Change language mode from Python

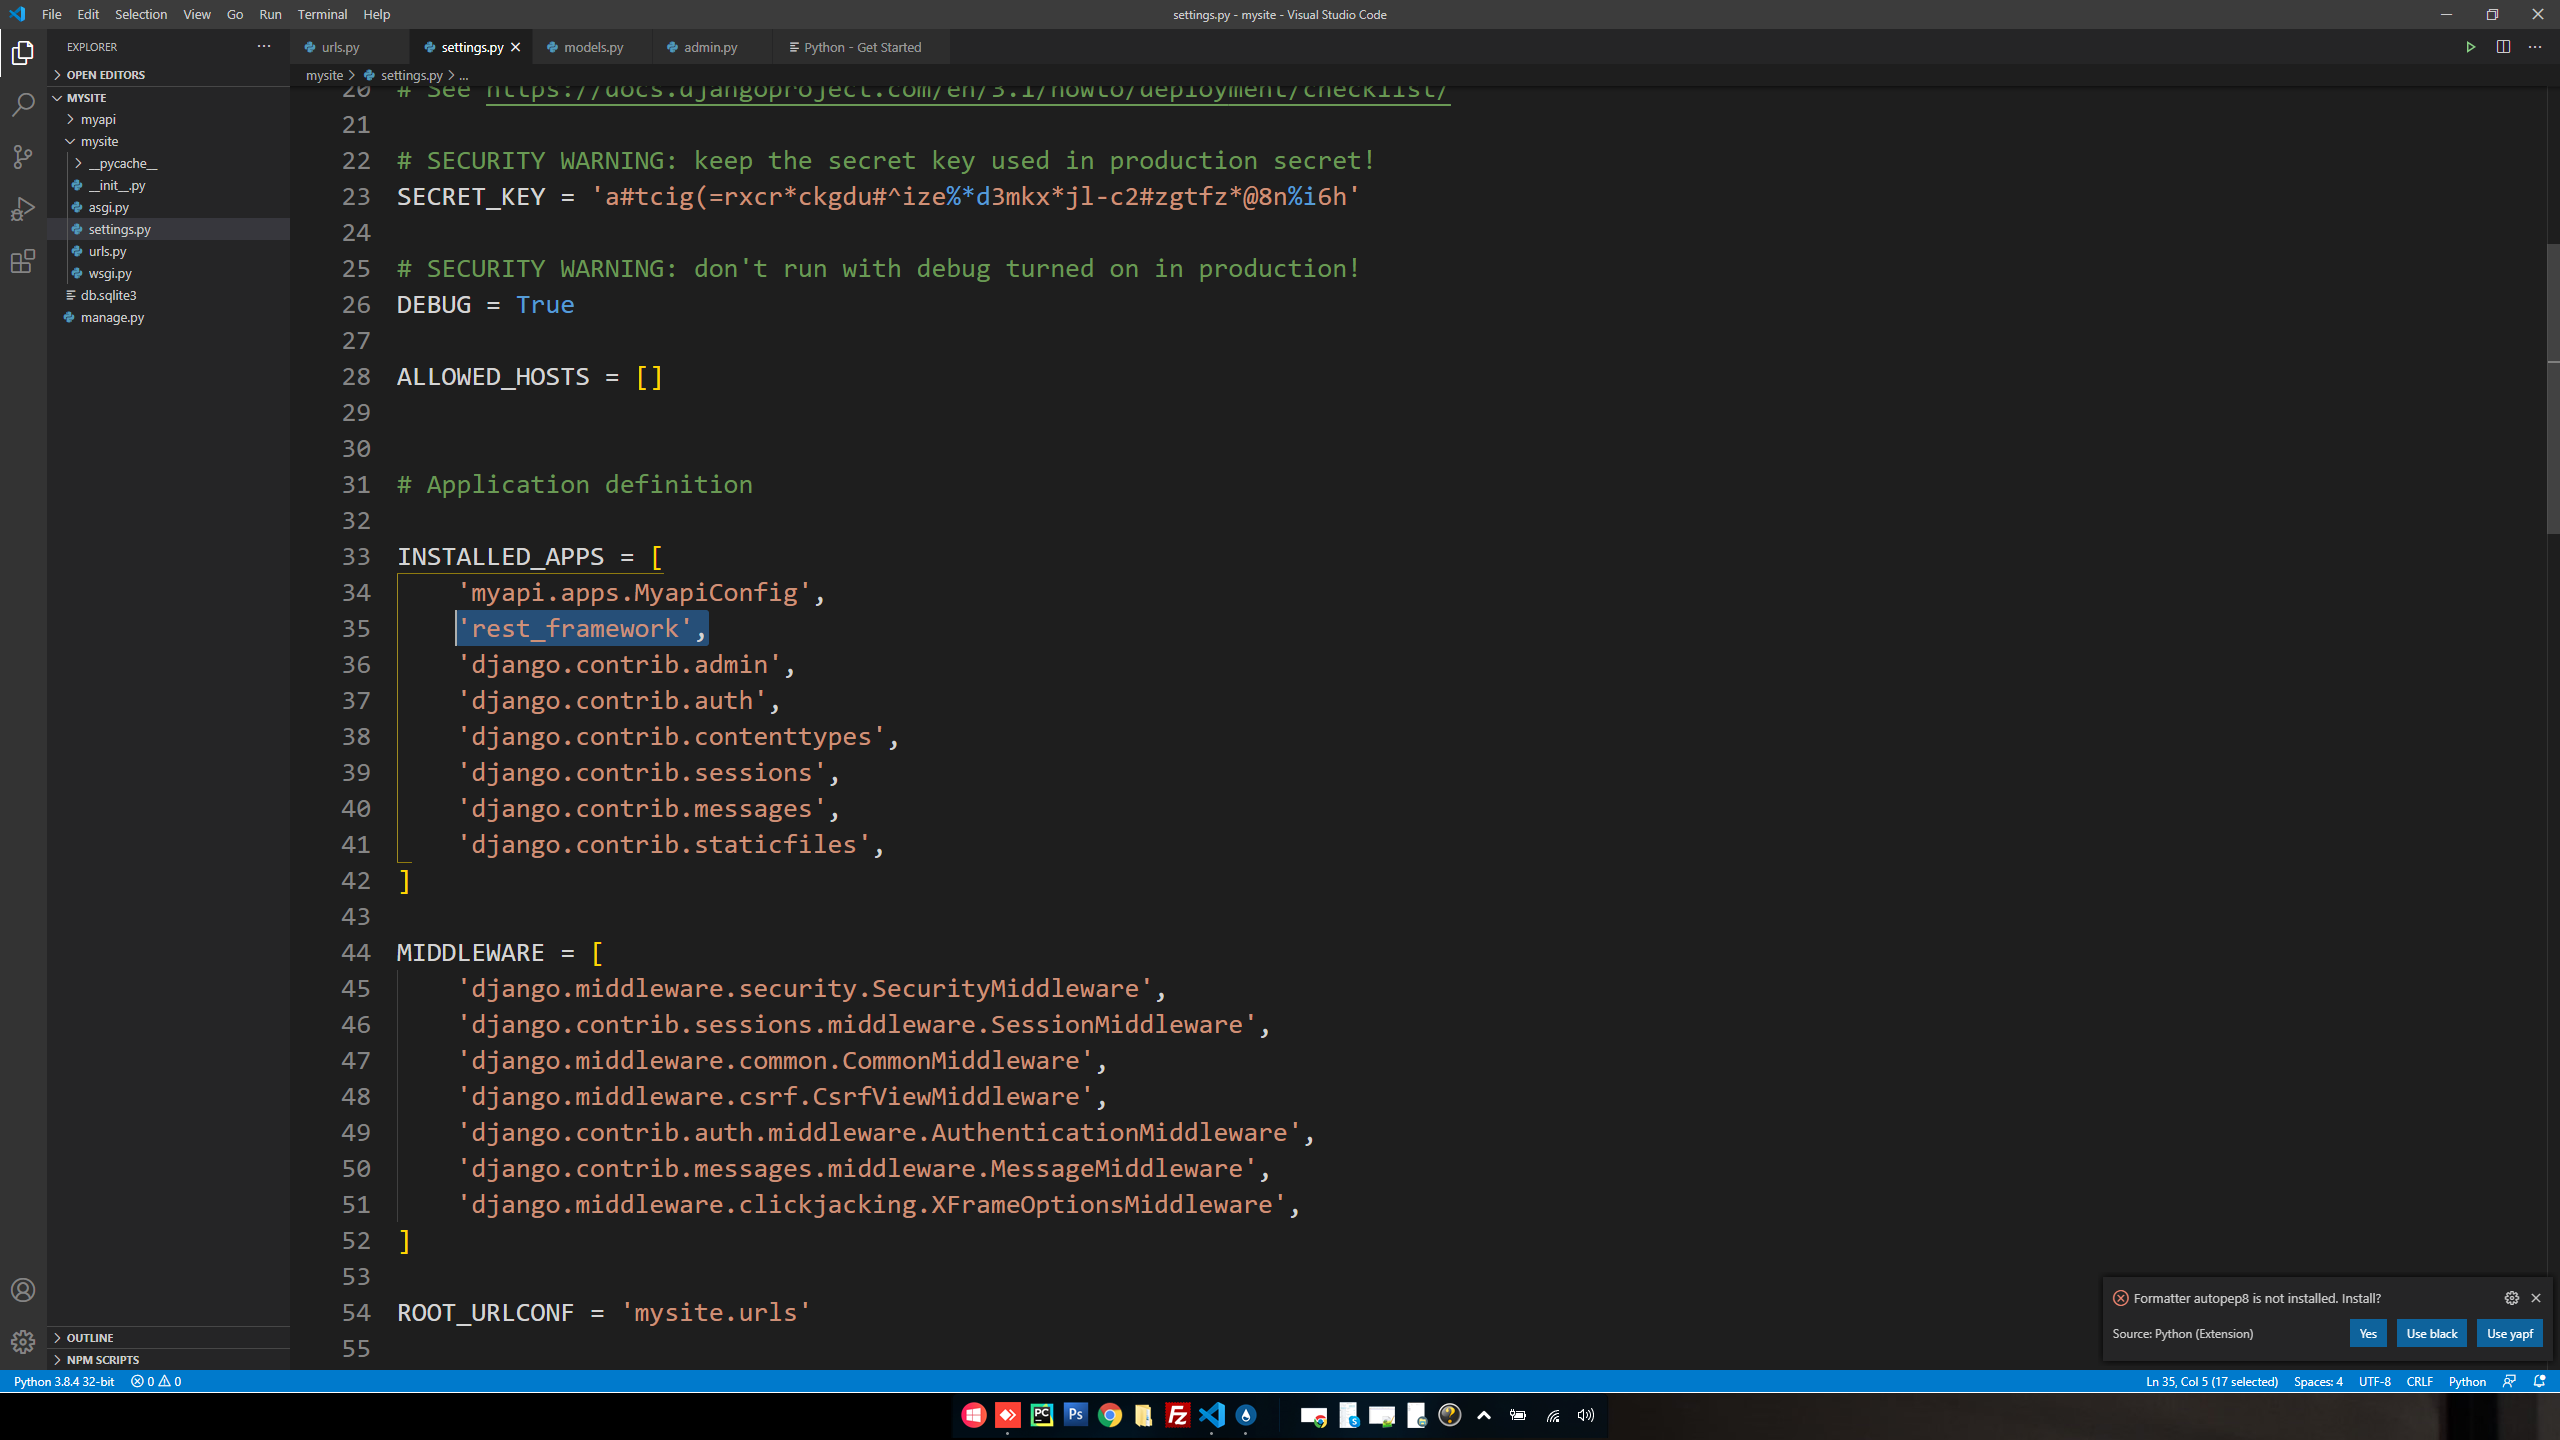pos(2467,1381)
